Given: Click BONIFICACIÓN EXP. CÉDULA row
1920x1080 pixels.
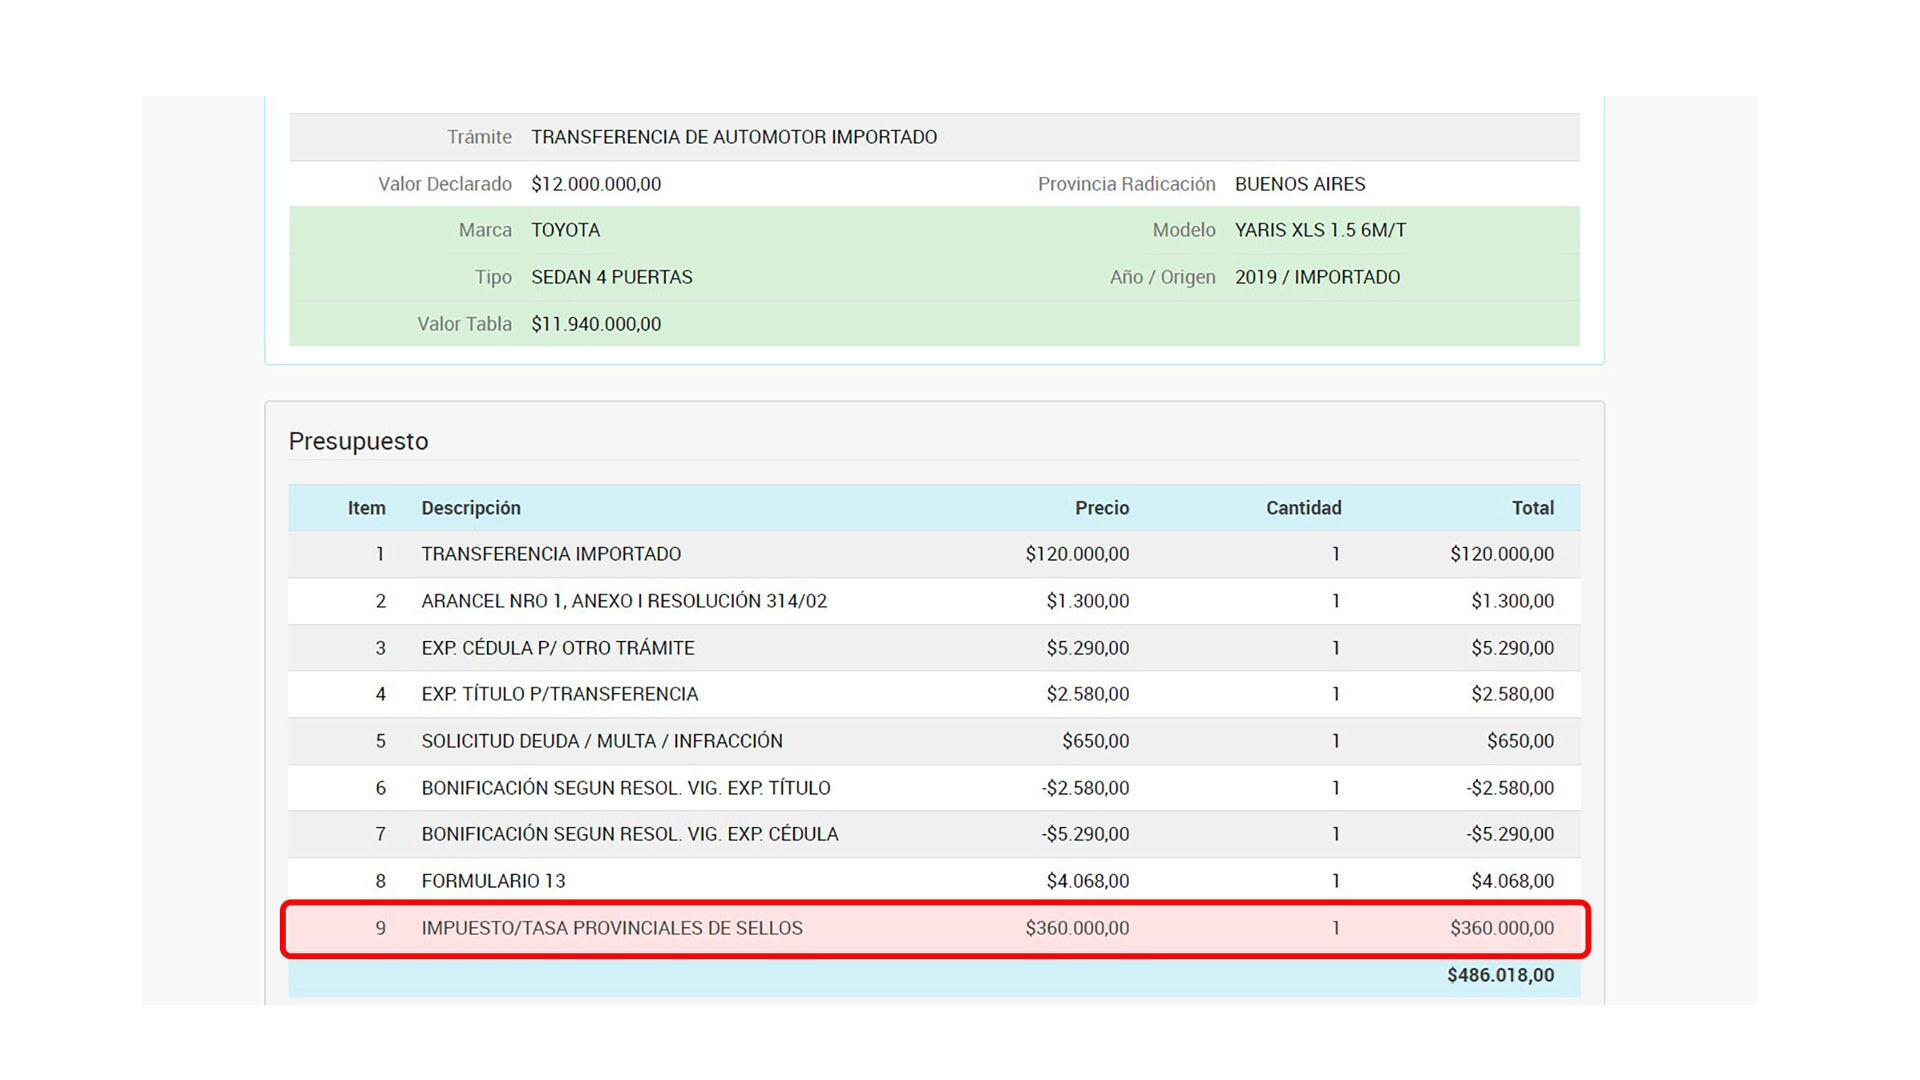Looking at the screenshot, I should (x=630, y=834).
